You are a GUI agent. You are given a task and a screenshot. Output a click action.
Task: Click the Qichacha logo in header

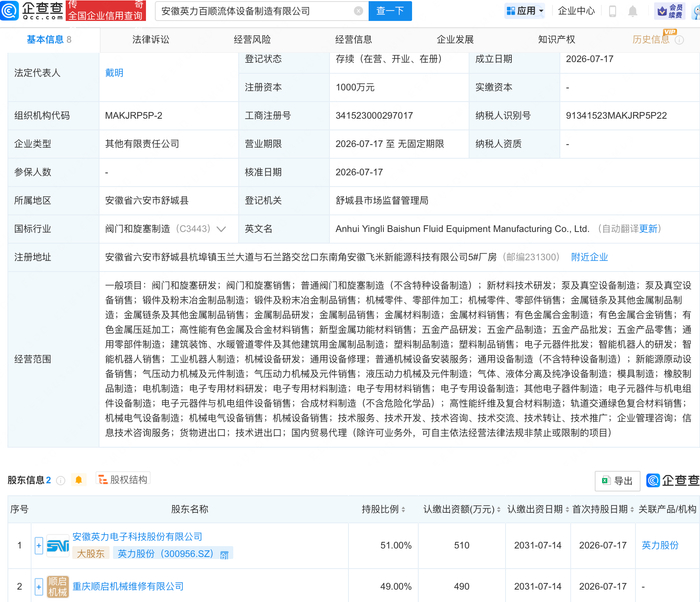coord(31,10)
